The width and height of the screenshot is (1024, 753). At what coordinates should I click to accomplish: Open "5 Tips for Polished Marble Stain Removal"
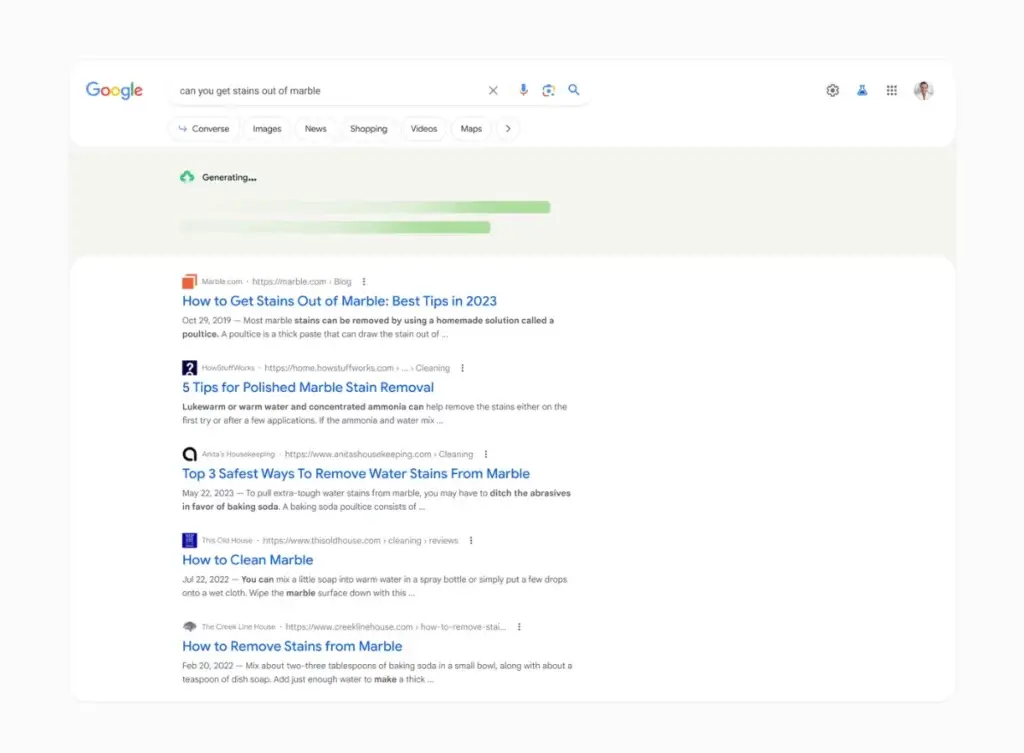pos(308,387)
